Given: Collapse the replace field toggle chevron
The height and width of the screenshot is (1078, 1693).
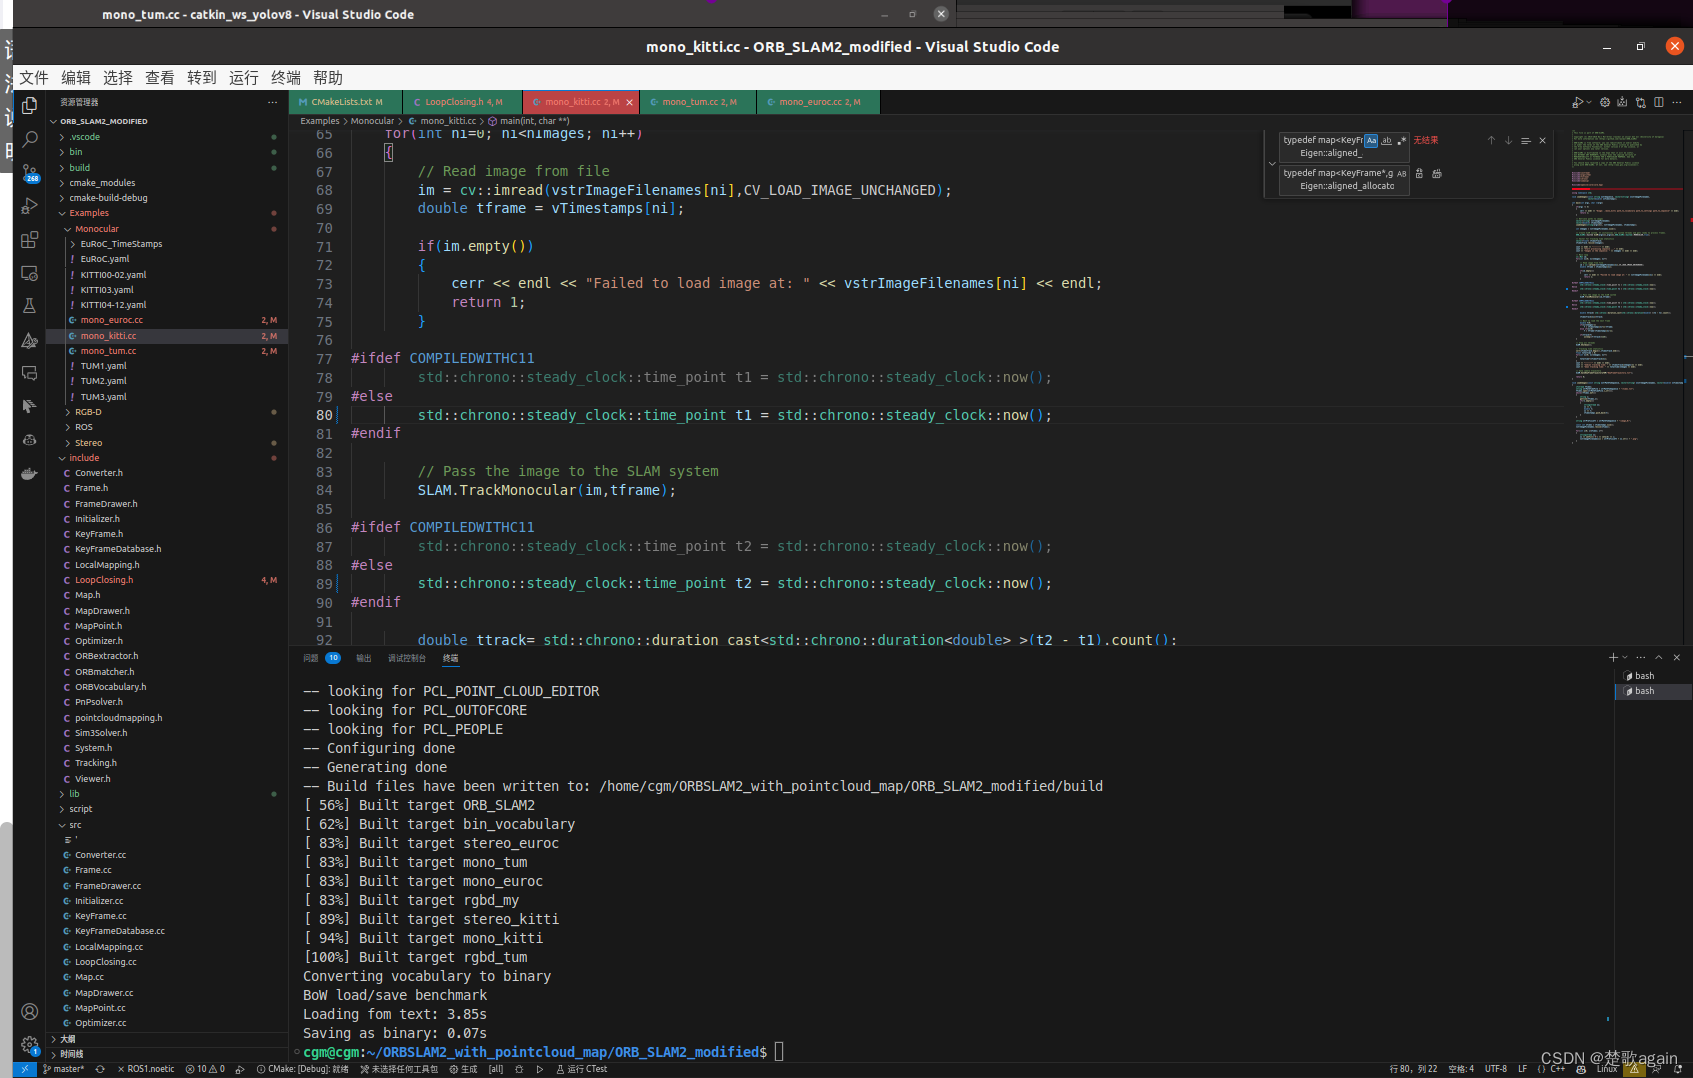Looking at the screenshot, I should (1272, 164).
